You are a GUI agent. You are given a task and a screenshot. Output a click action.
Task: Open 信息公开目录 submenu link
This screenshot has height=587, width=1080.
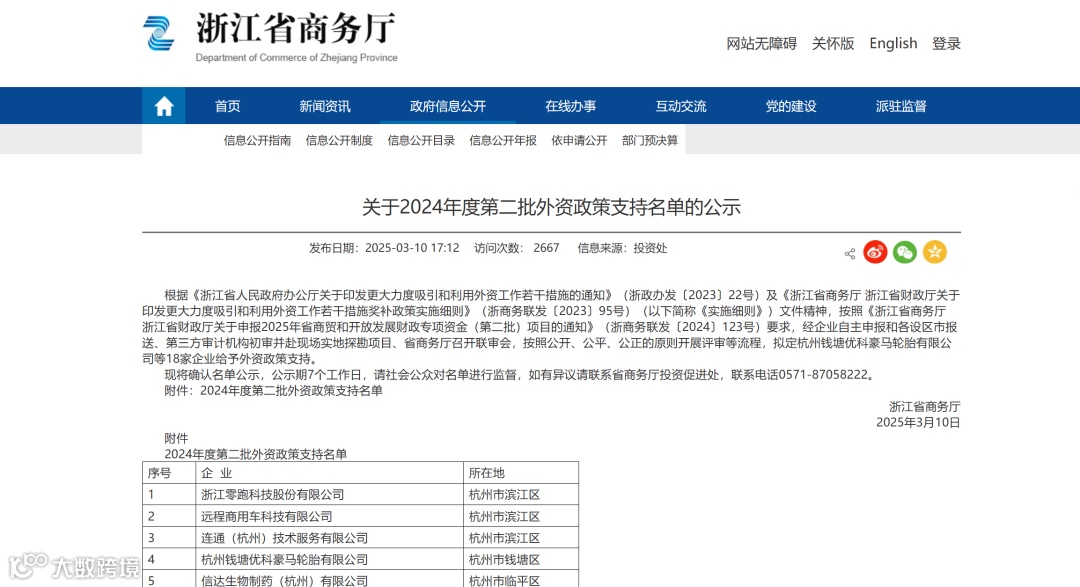421,141
